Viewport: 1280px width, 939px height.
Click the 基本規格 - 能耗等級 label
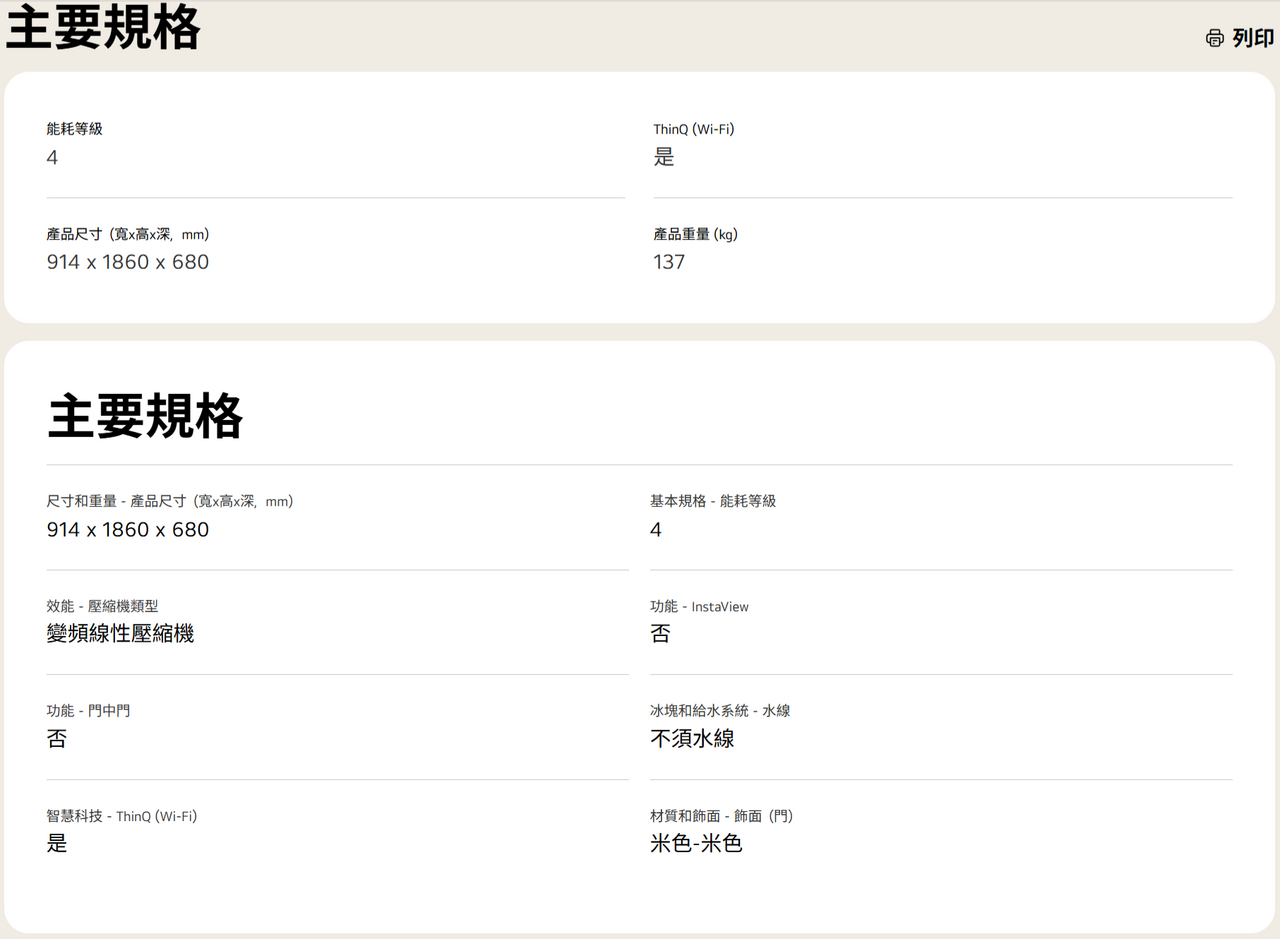[x=712, y=501]
